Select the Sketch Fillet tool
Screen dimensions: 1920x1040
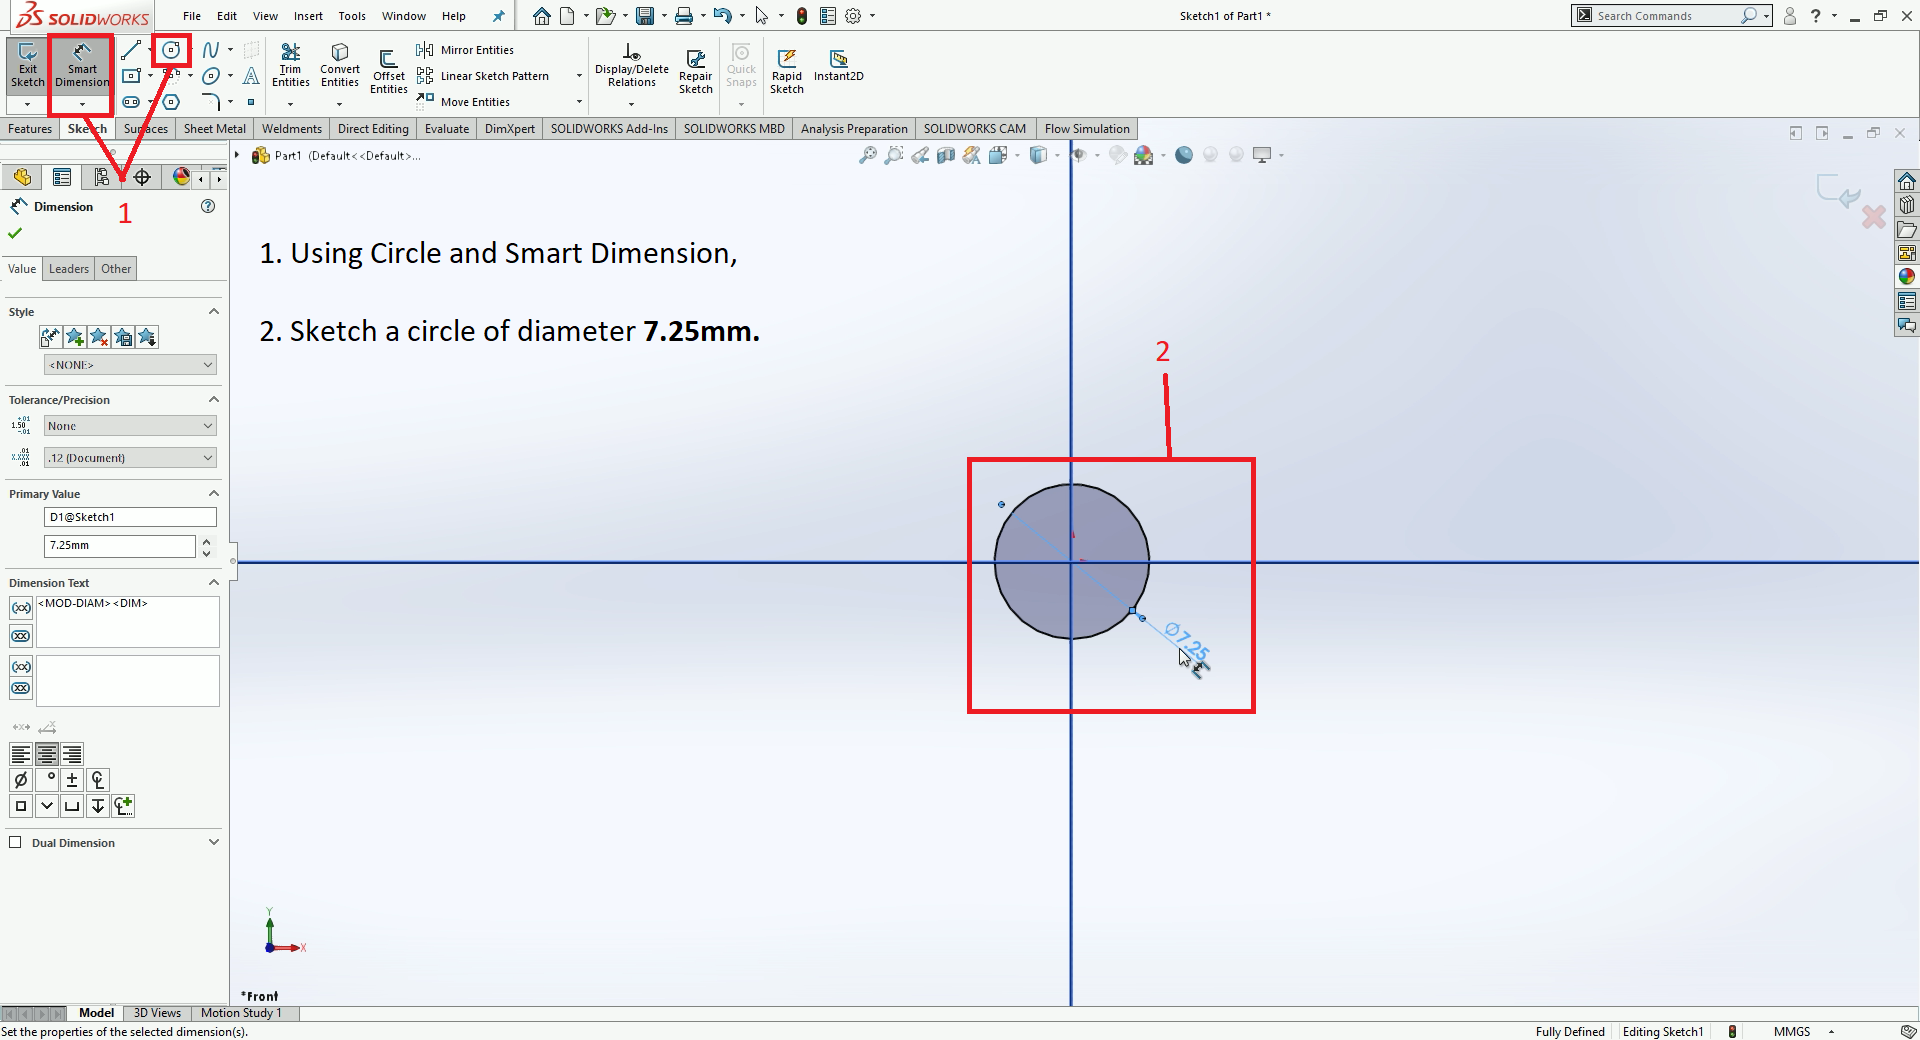(211, 102)
